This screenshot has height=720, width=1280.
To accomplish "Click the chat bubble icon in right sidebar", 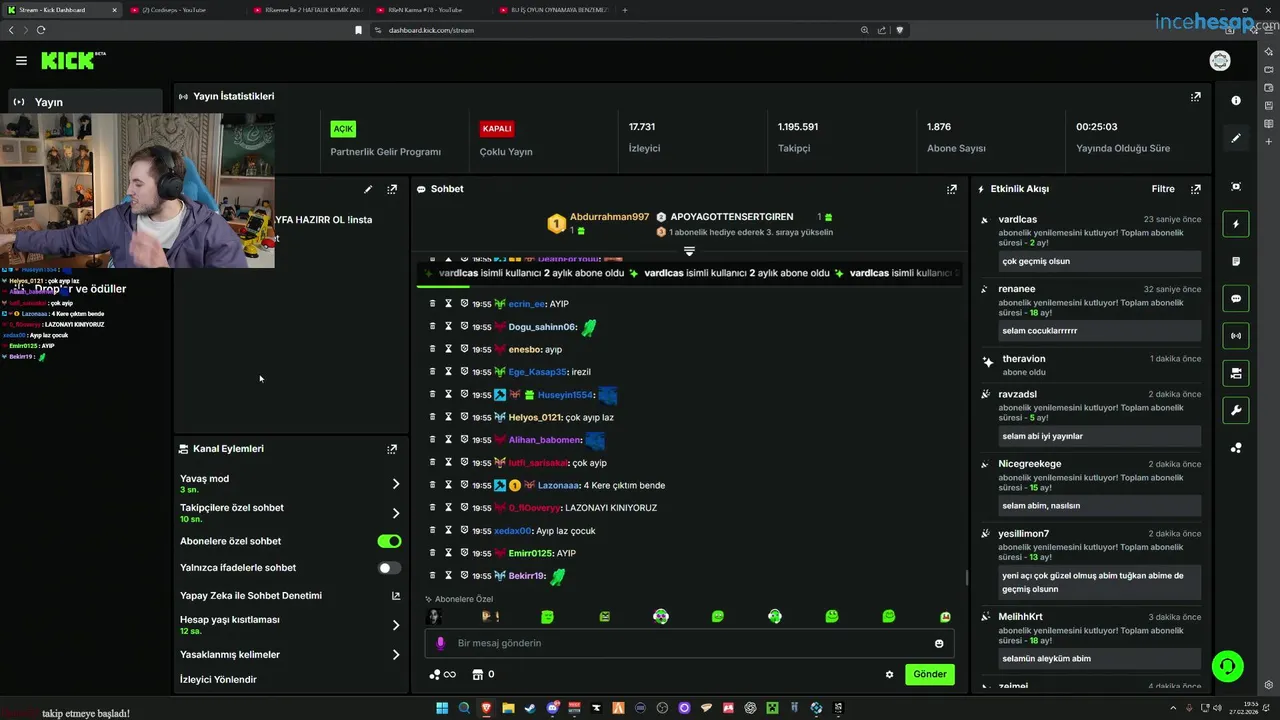I will (x=1236, y=298).
